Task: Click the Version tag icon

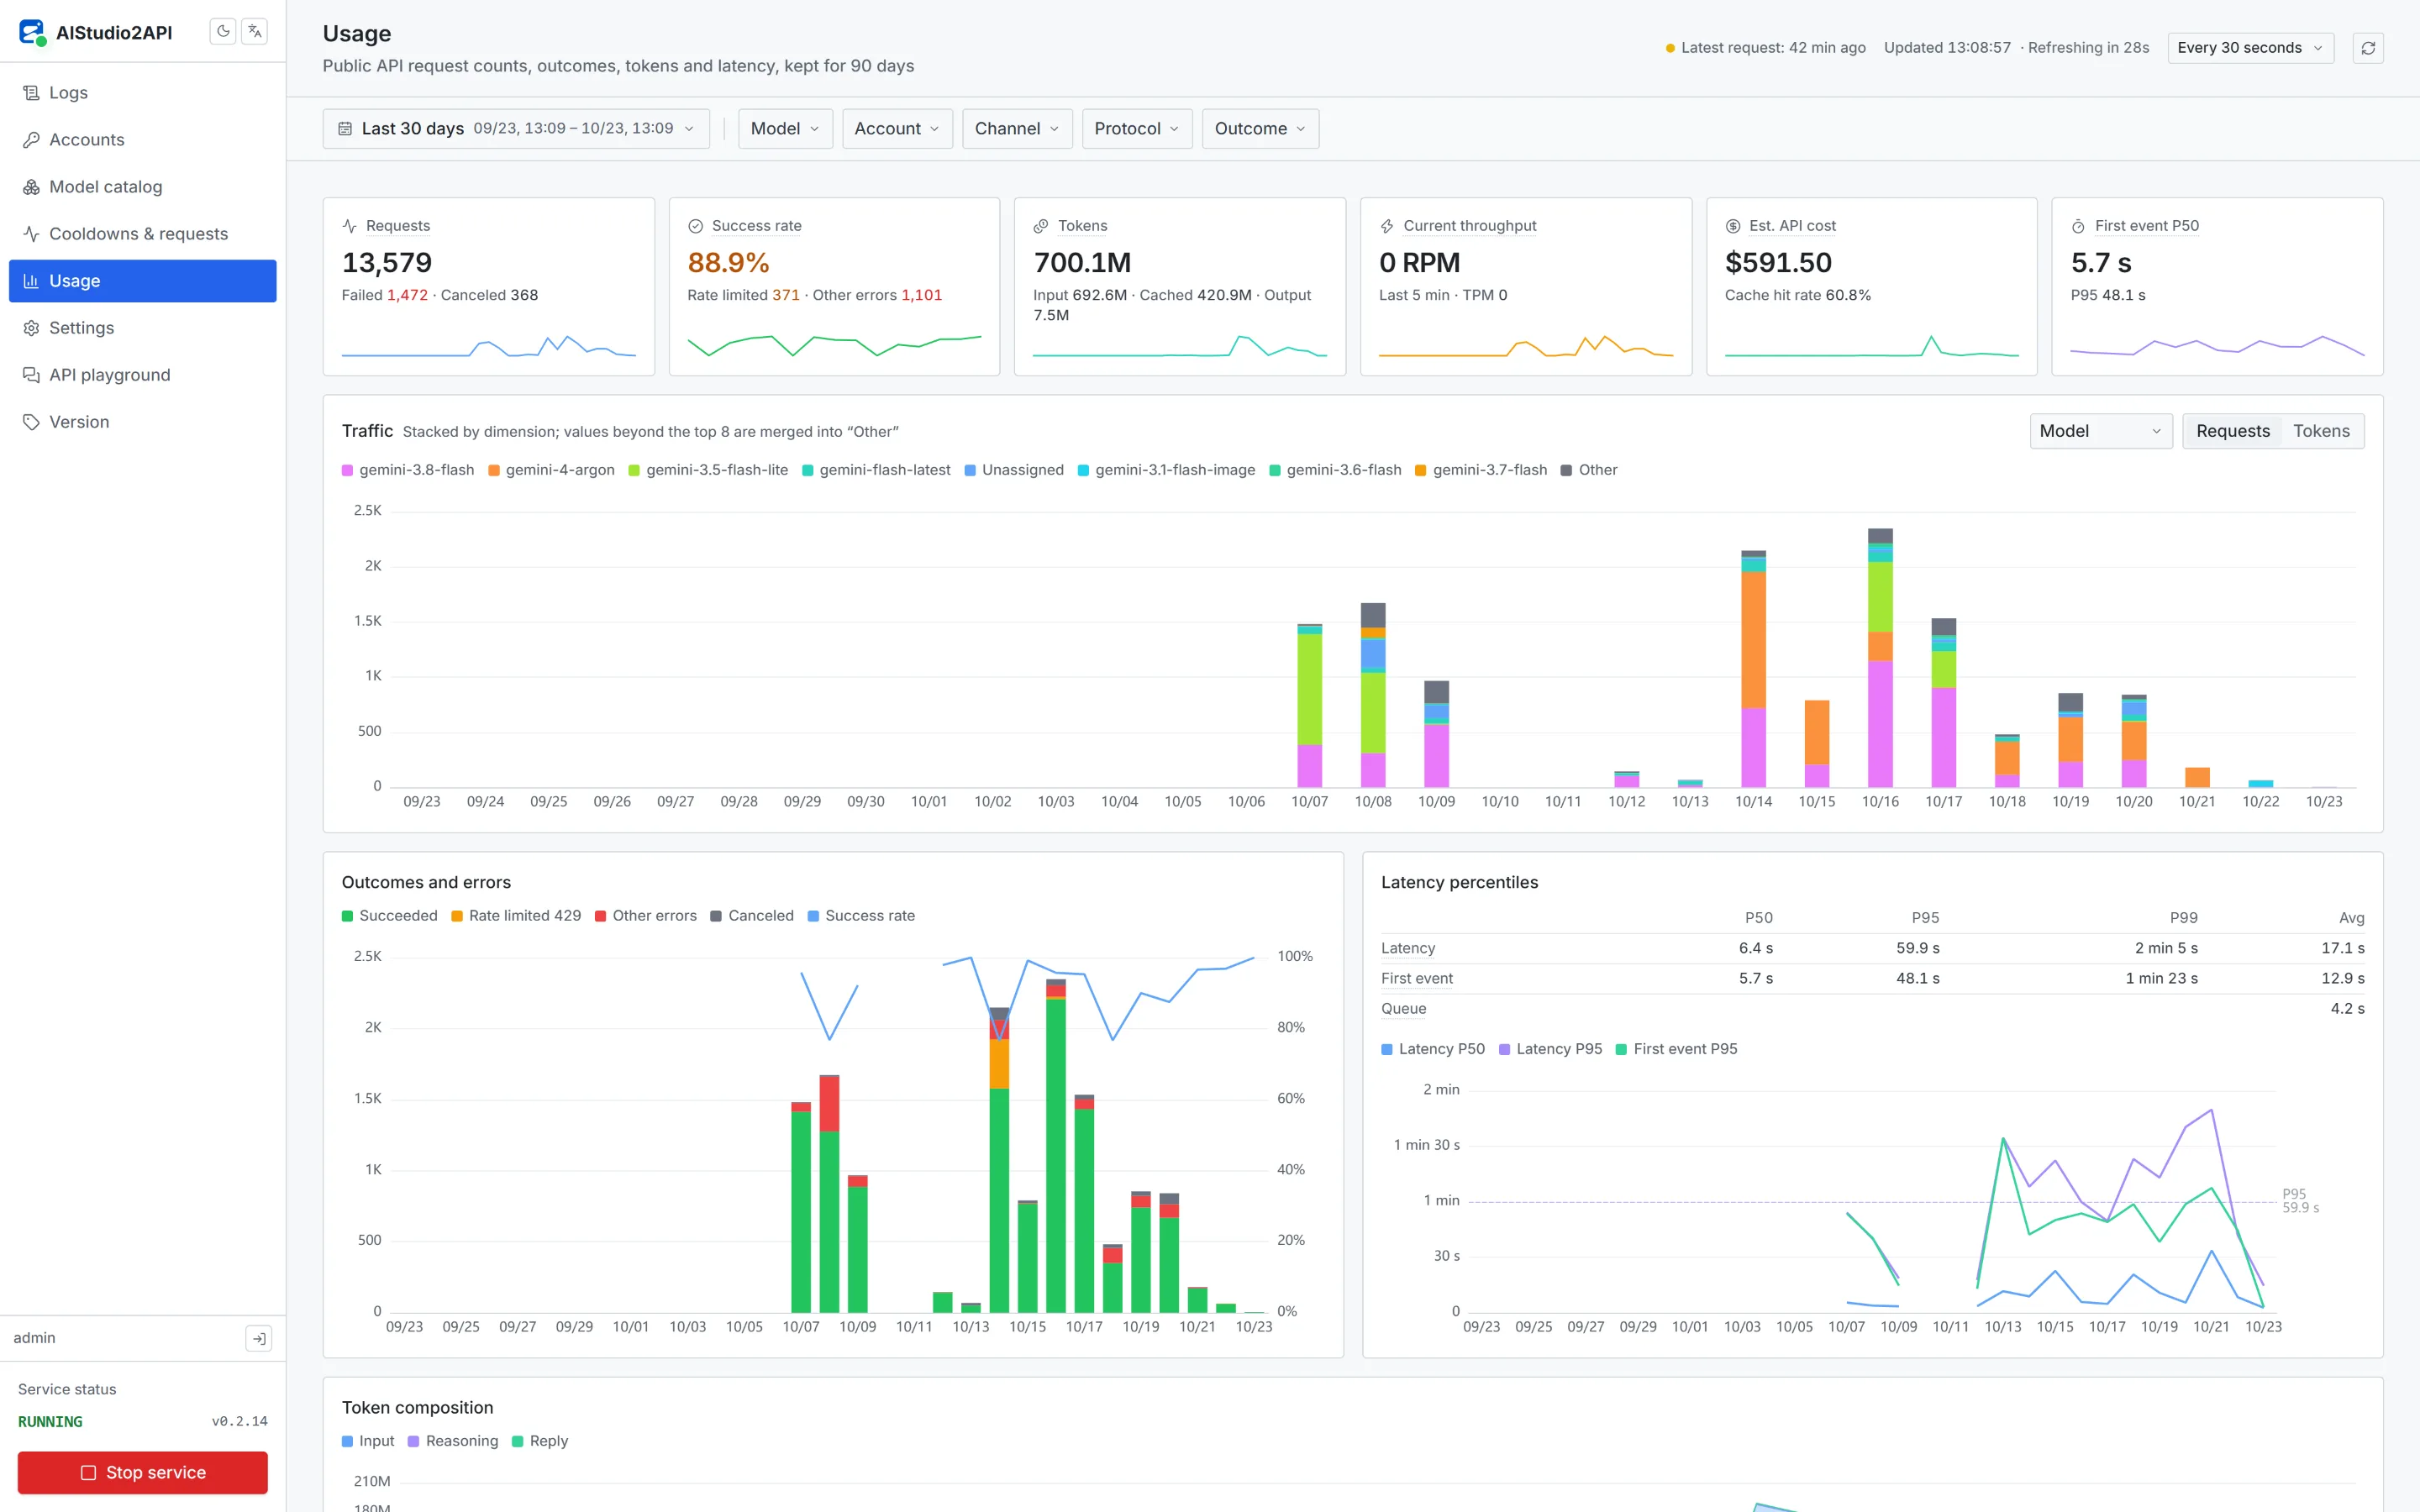Action: click(x=31, y=421)
